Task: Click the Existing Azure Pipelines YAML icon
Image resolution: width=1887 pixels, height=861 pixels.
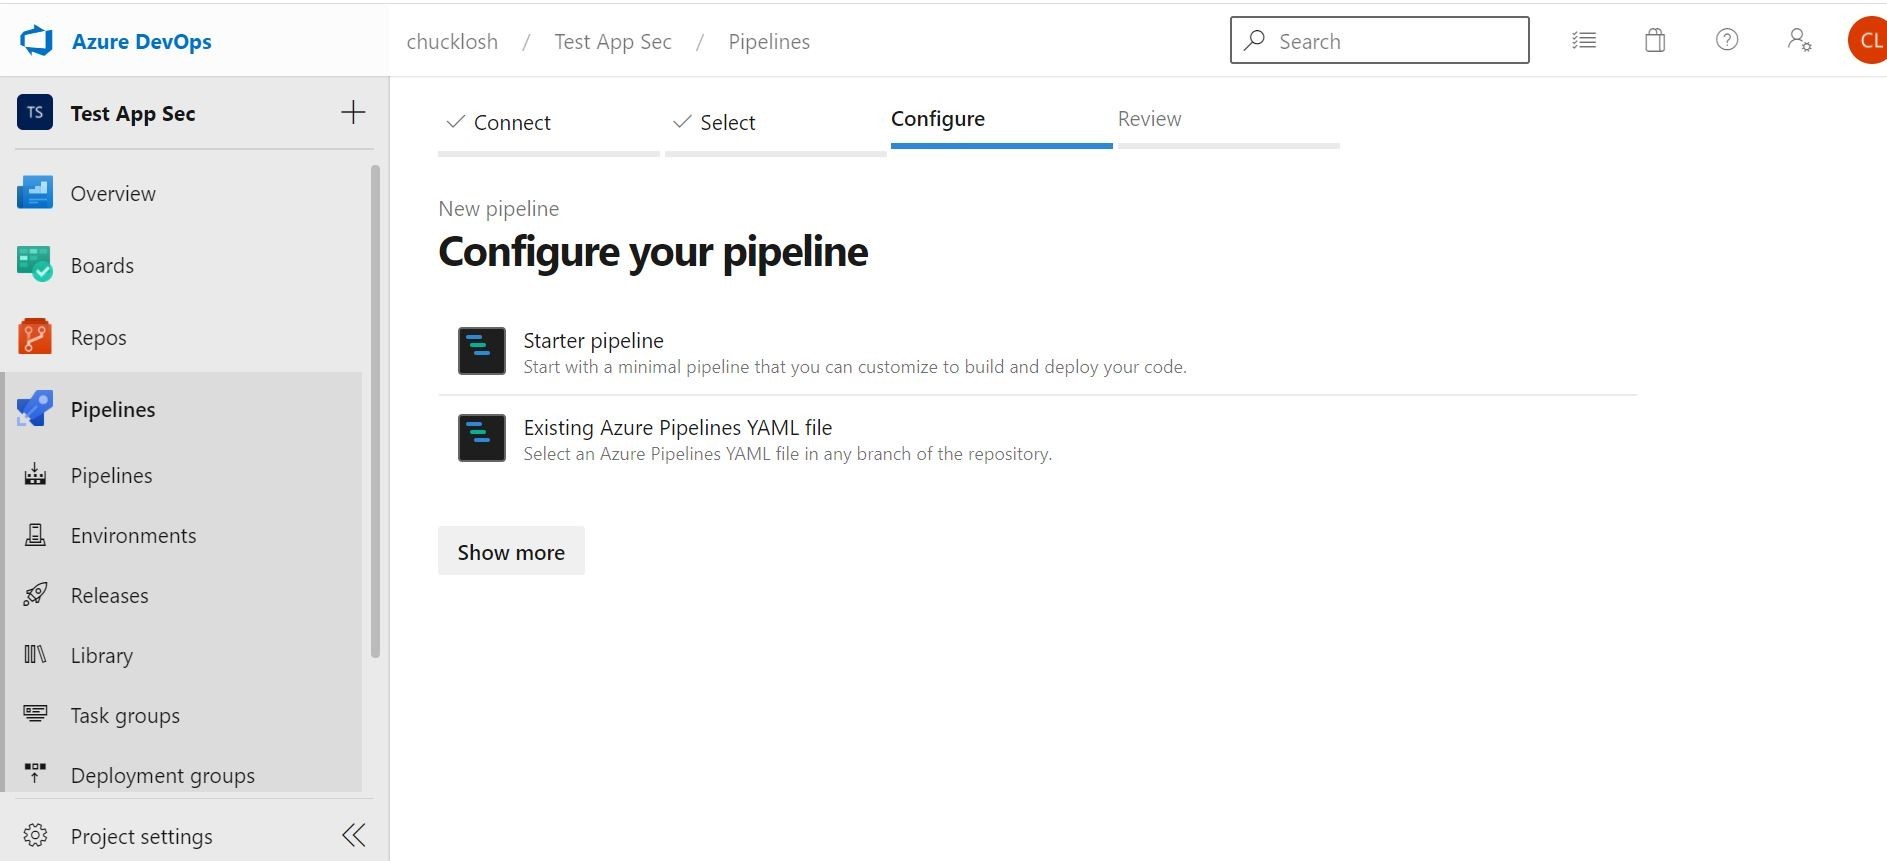Action: pyautogui.click(x=482, y=438)
